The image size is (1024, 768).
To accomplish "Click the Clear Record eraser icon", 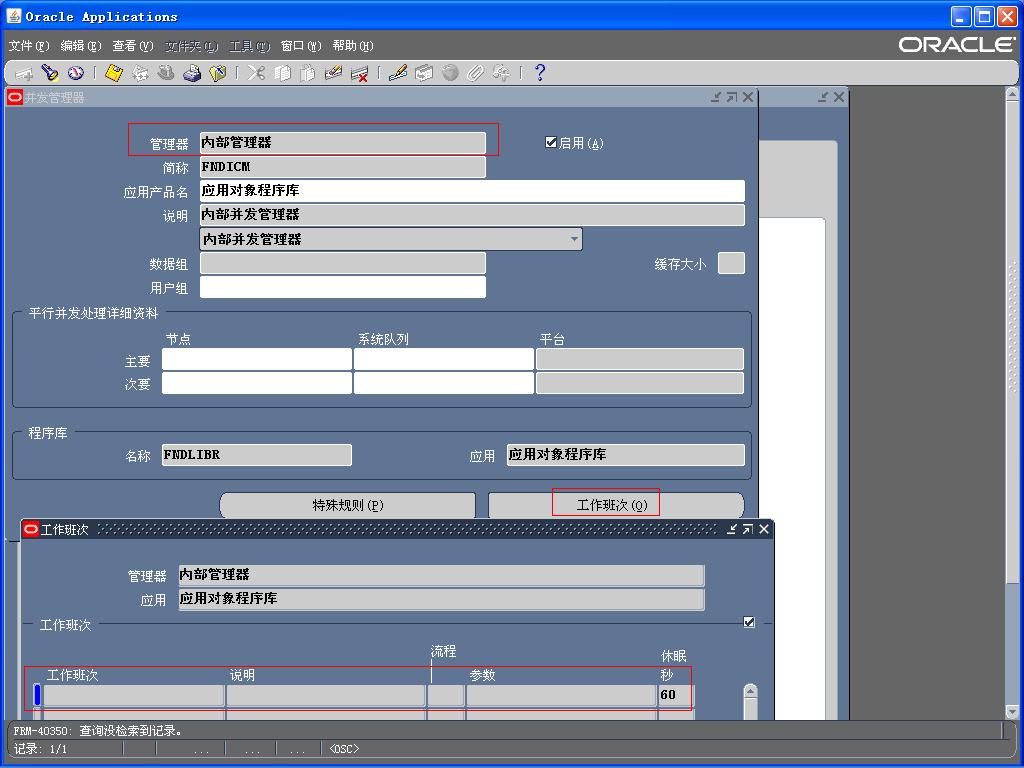I will coord(333,73).
